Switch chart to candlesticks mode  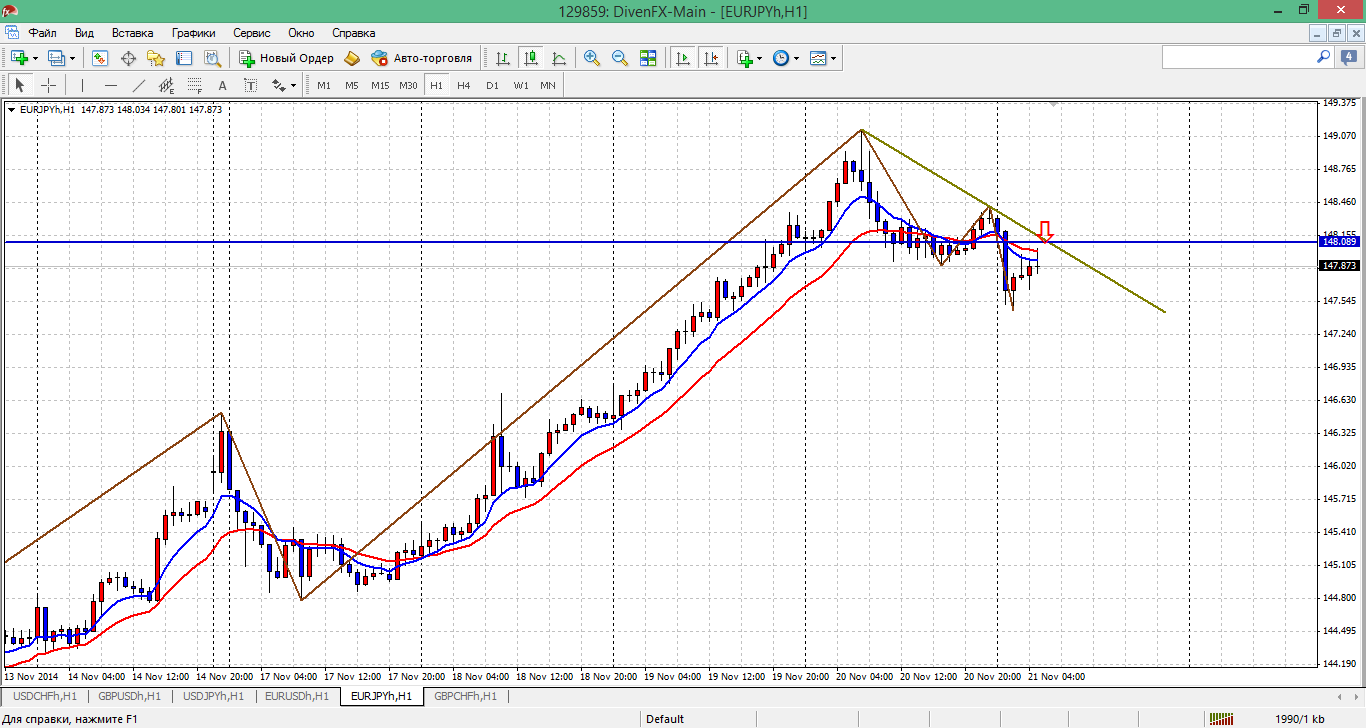point(531,58)
